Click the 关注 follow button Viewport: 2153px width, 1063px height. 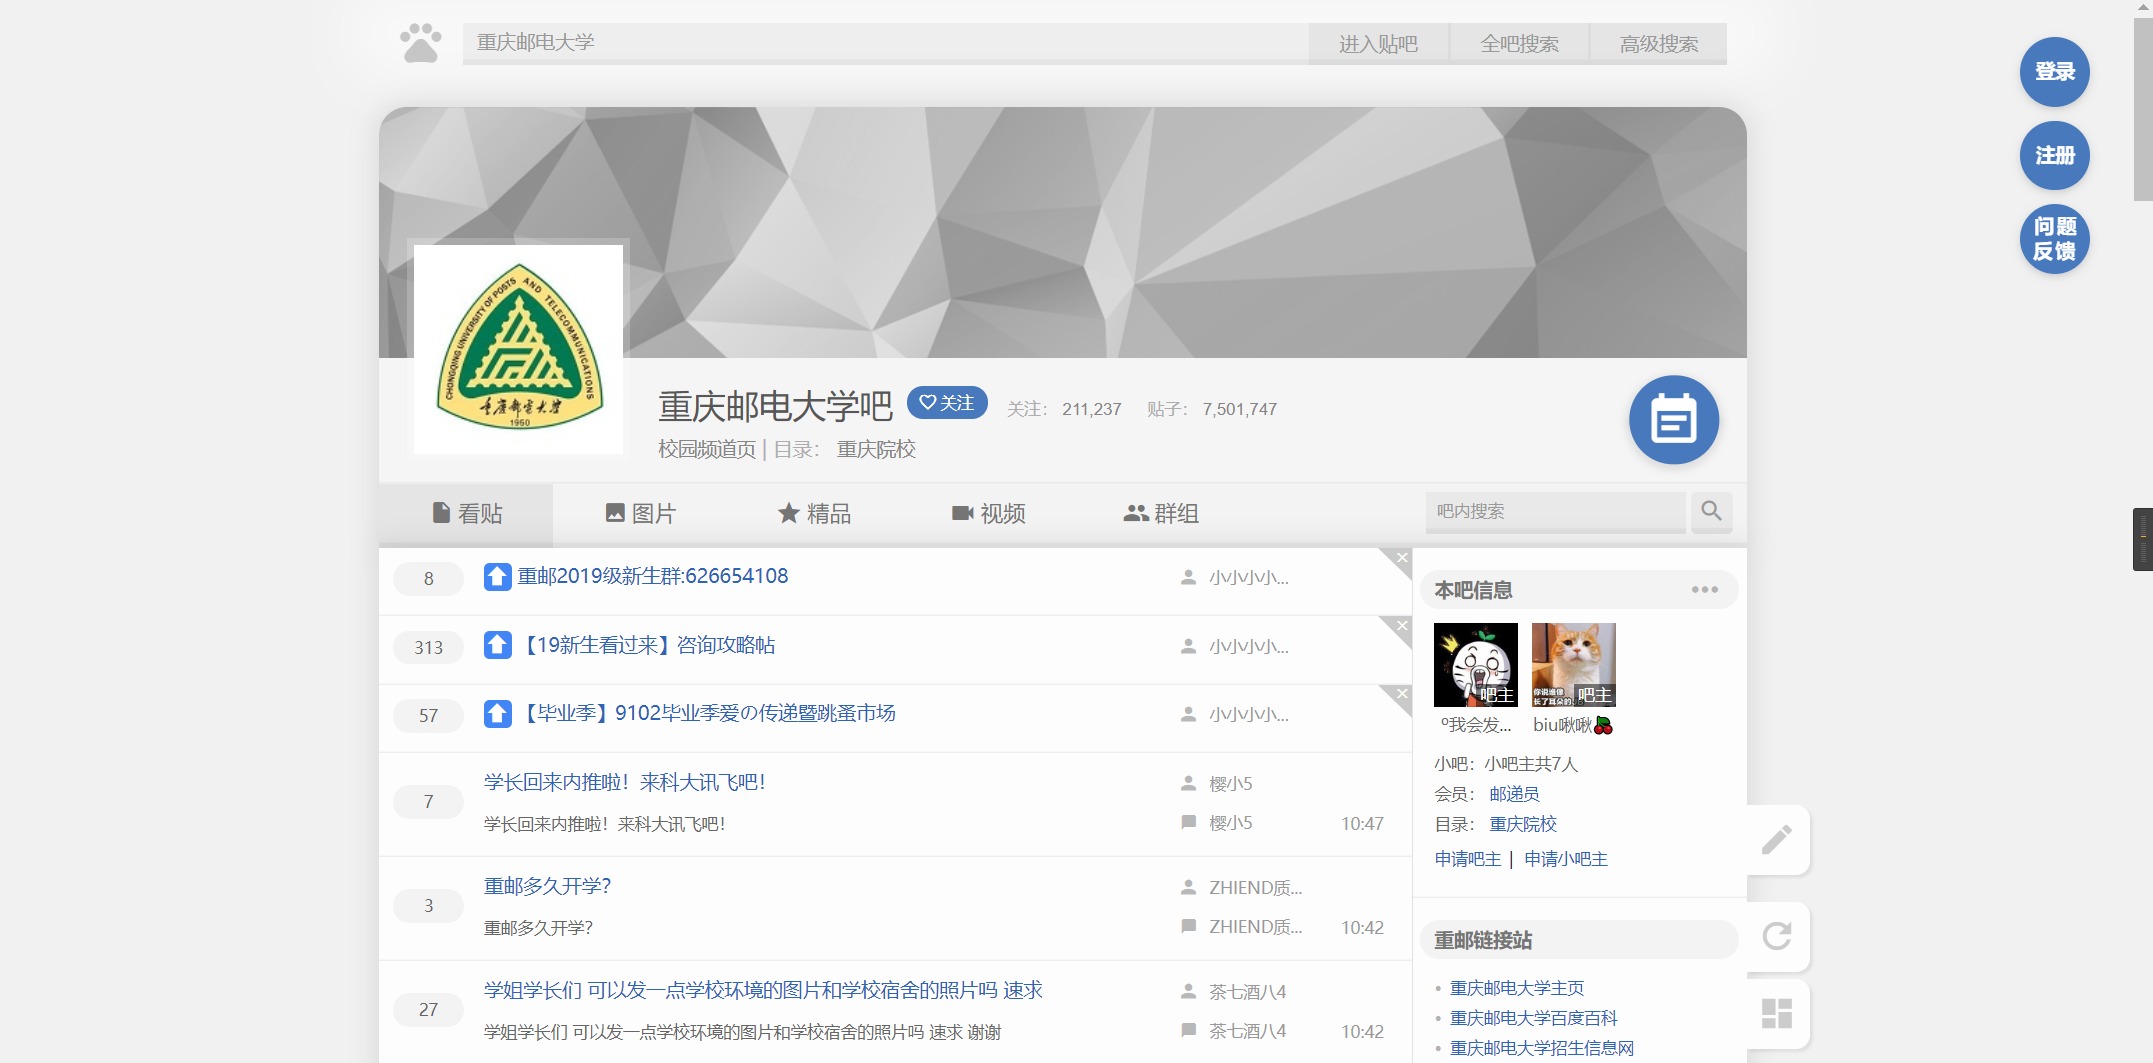tap(947, 403)
